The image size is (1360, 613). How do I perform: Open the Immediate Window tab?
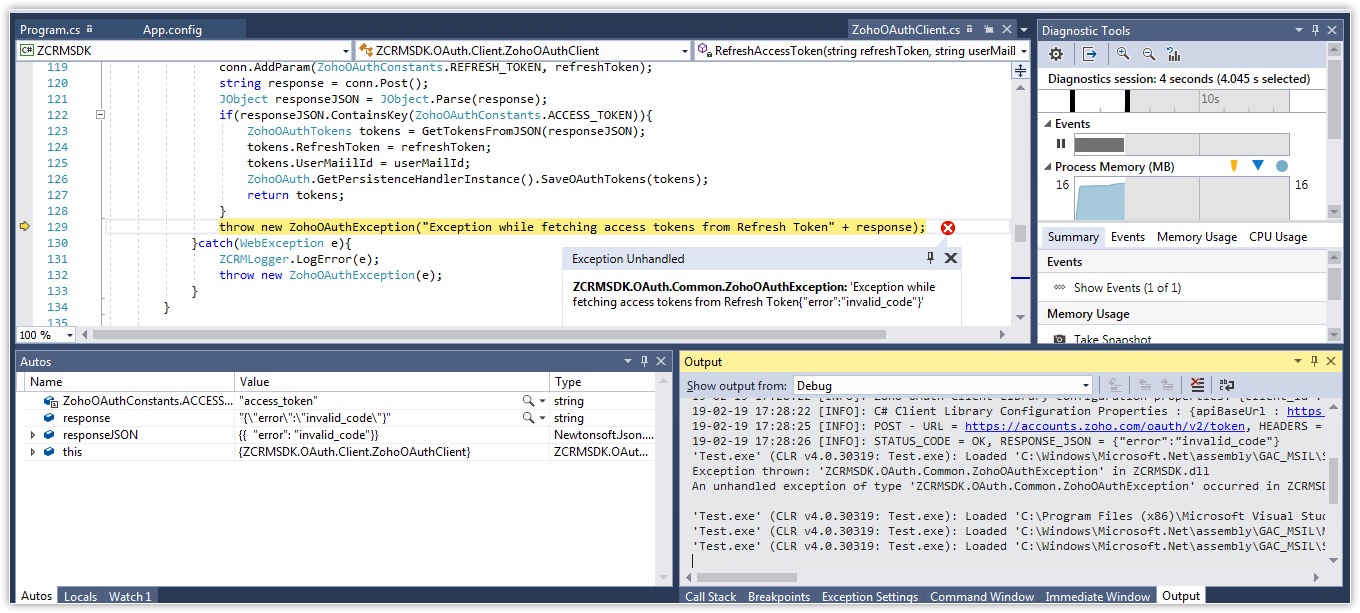(1097, 596)
